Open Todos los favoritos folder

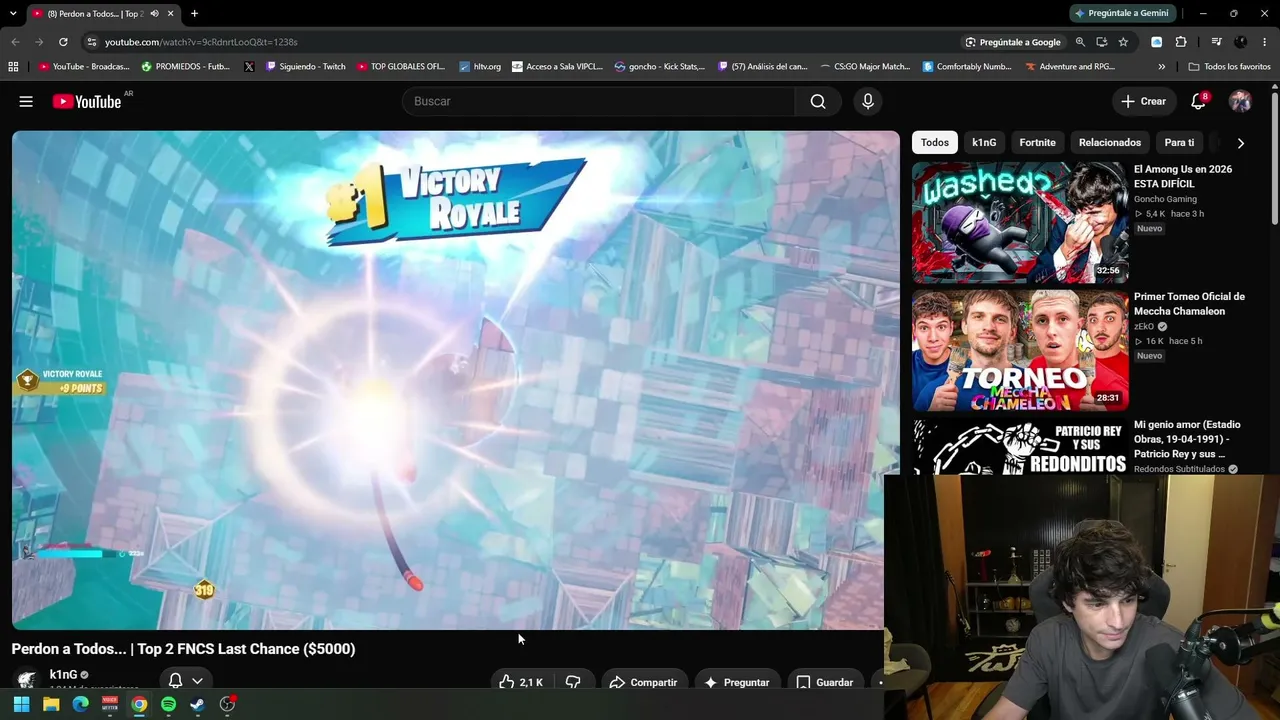[1229, 67]
